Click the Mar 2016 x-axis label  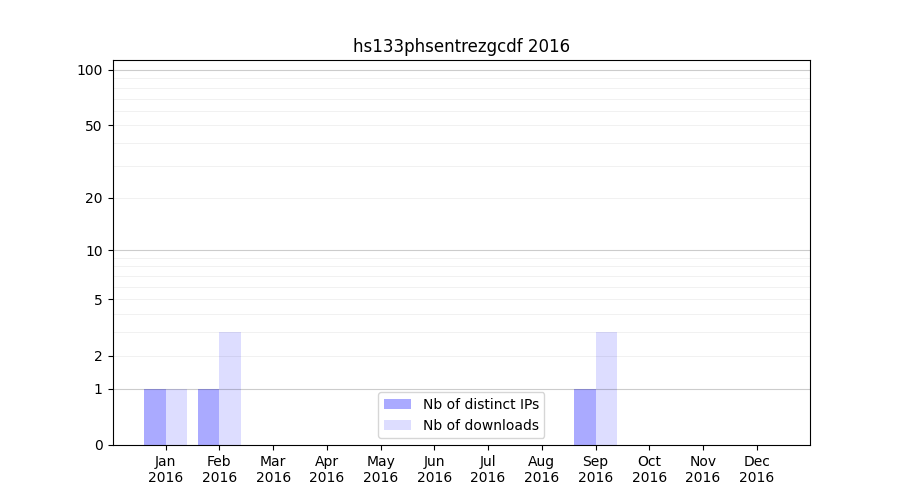273,469
